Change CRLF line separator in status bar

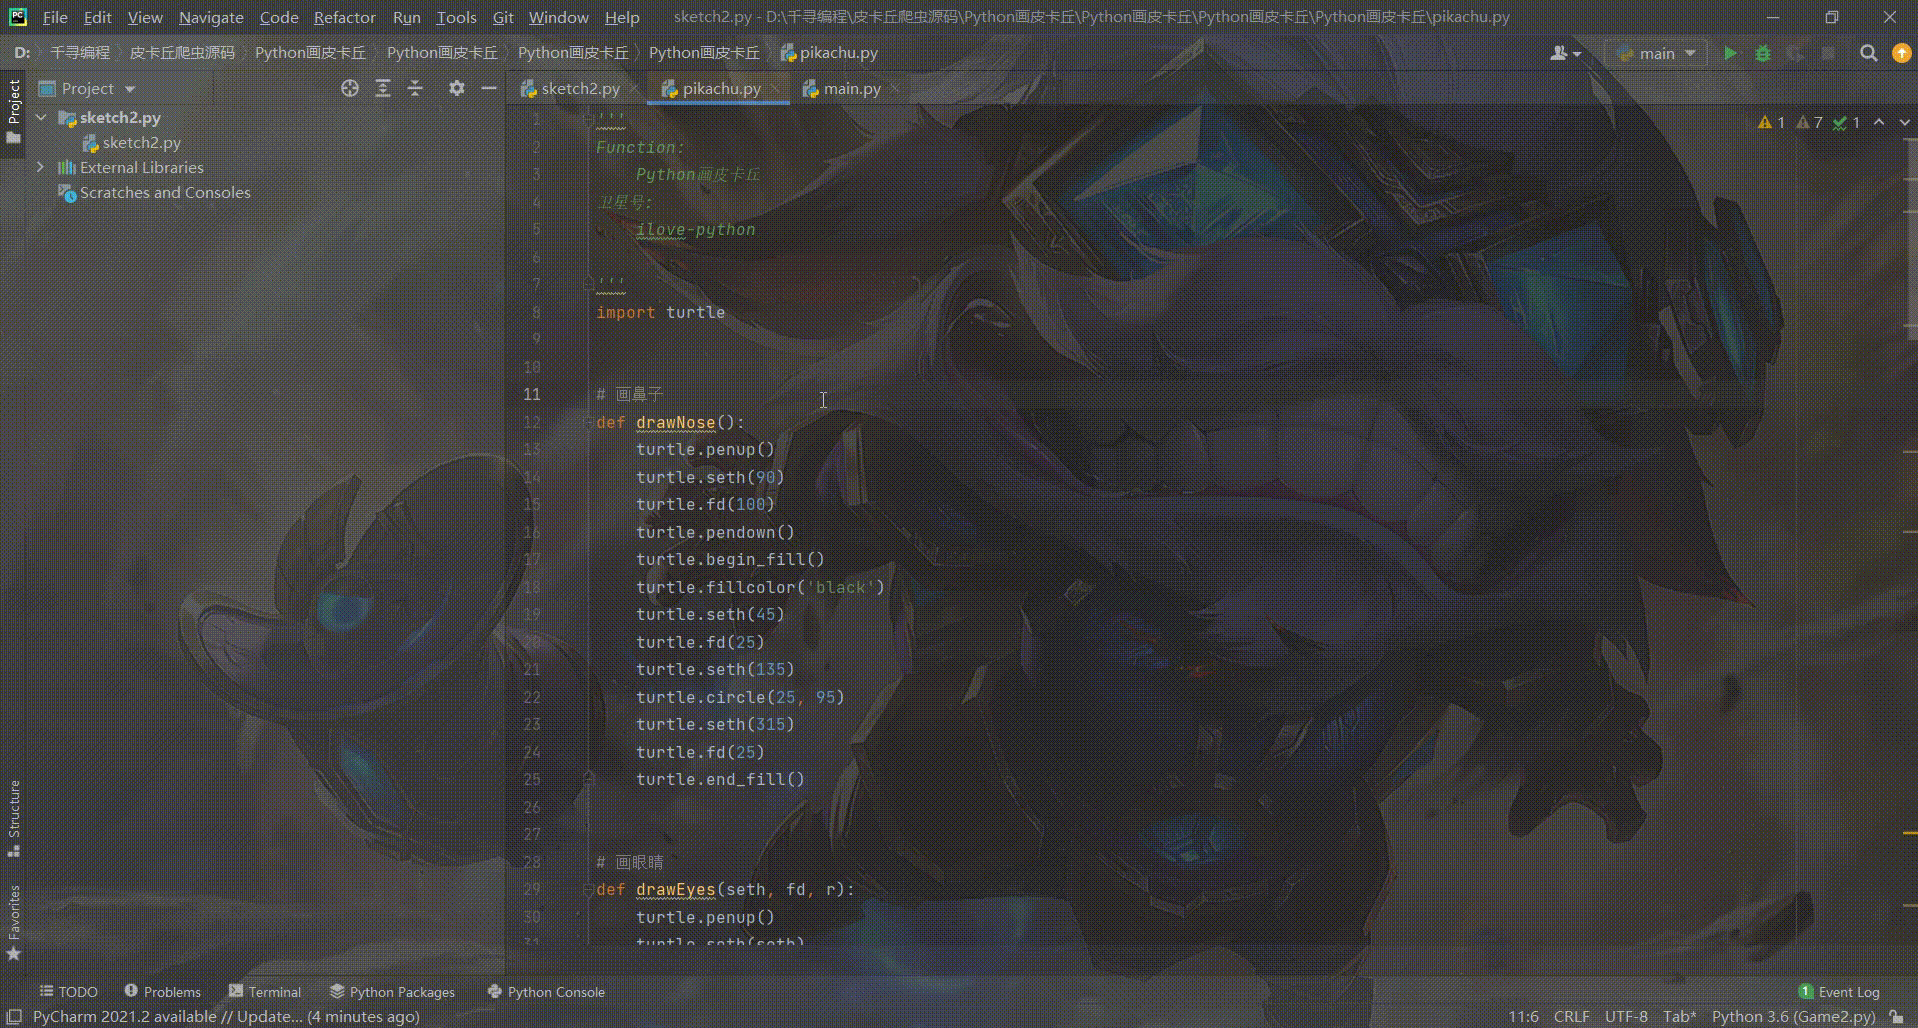point(1571,1016)
